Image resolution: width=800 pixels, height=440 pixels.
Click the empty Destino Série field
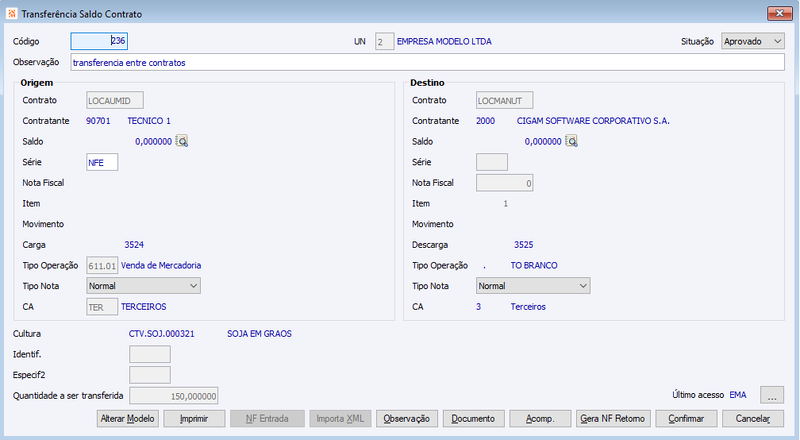tap(492, 162)
